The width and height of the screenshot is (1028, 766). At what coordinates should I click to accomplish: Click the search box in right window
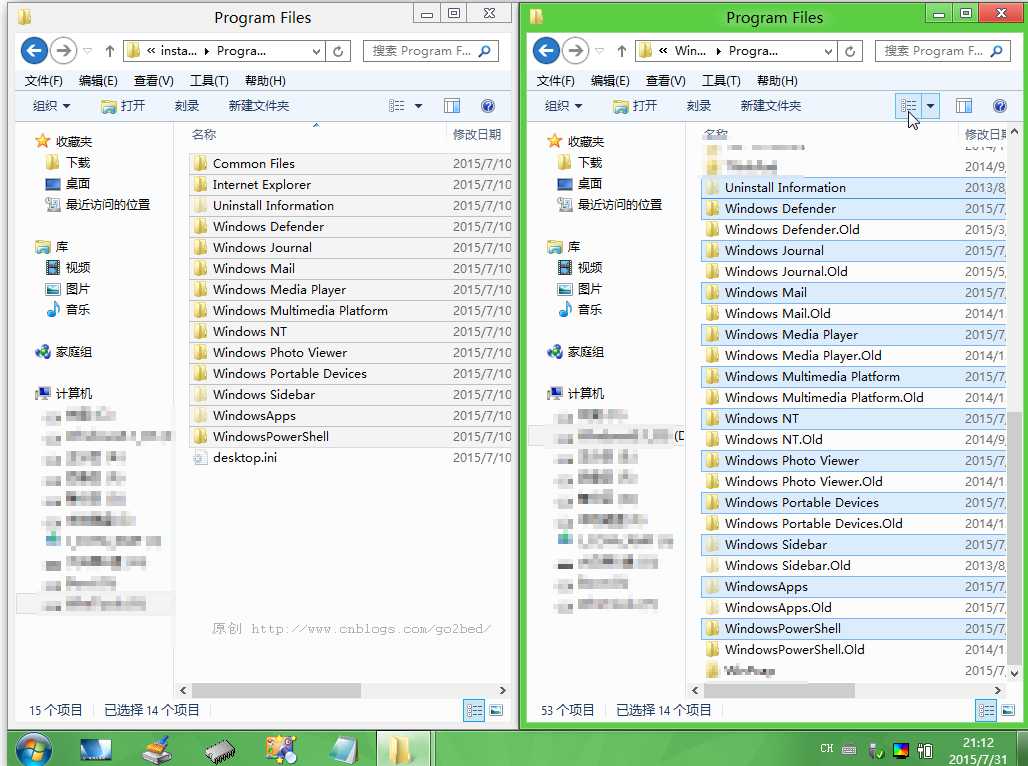[x=943, y=51]
